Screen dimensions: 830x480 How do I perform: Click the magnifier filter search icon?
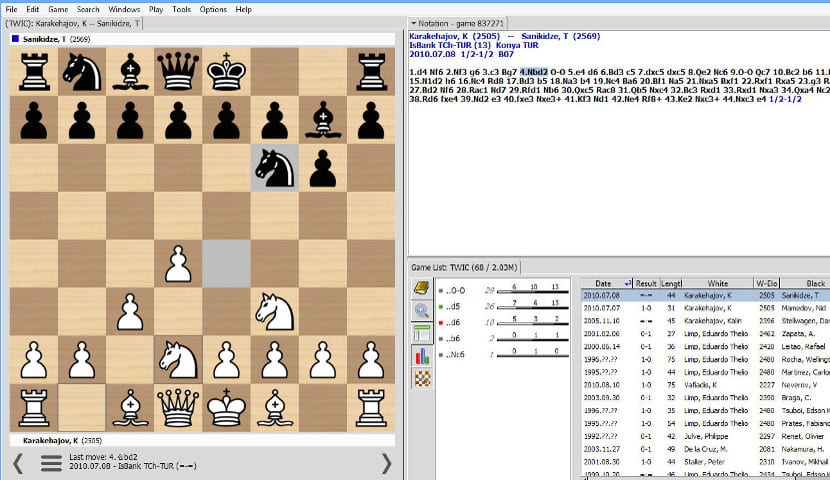pos(422,311)
